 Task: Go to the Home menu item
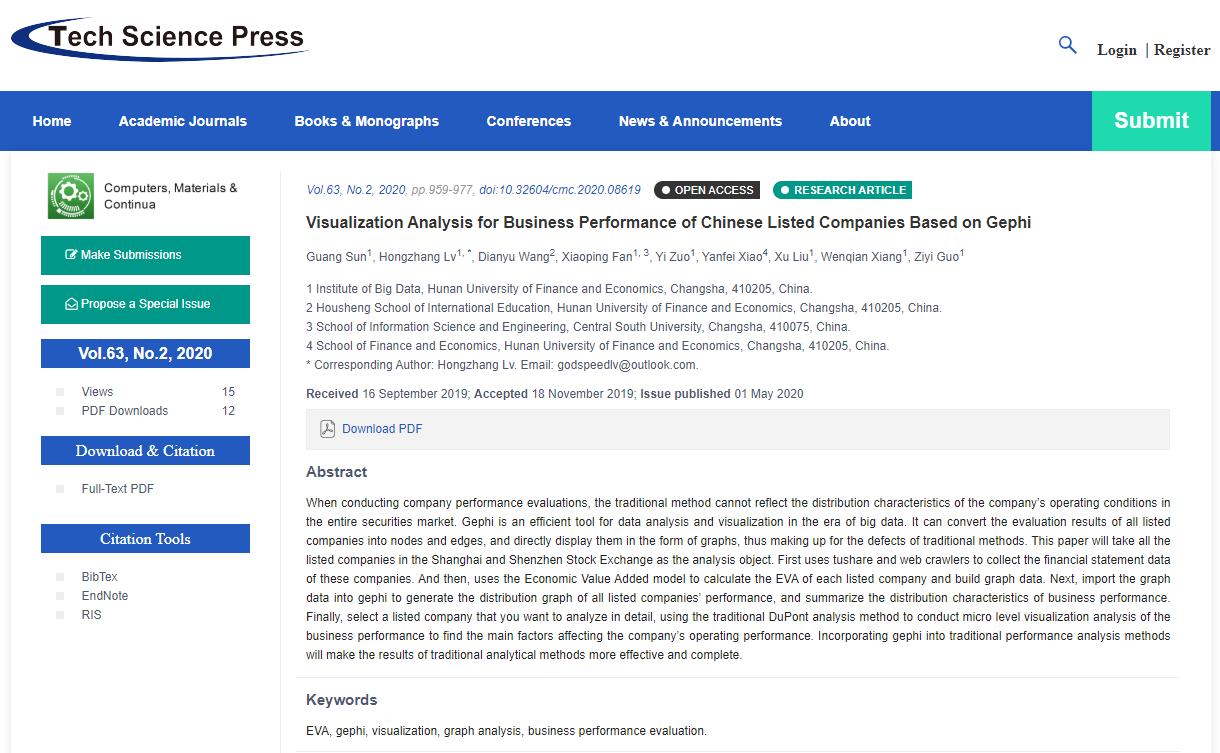coord(52,121)
